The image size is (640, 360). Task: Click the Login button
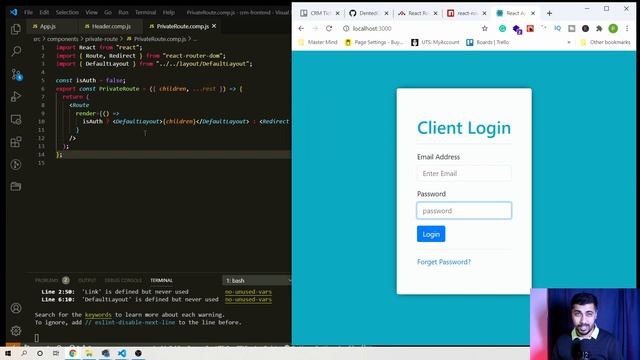click(431, 234)
